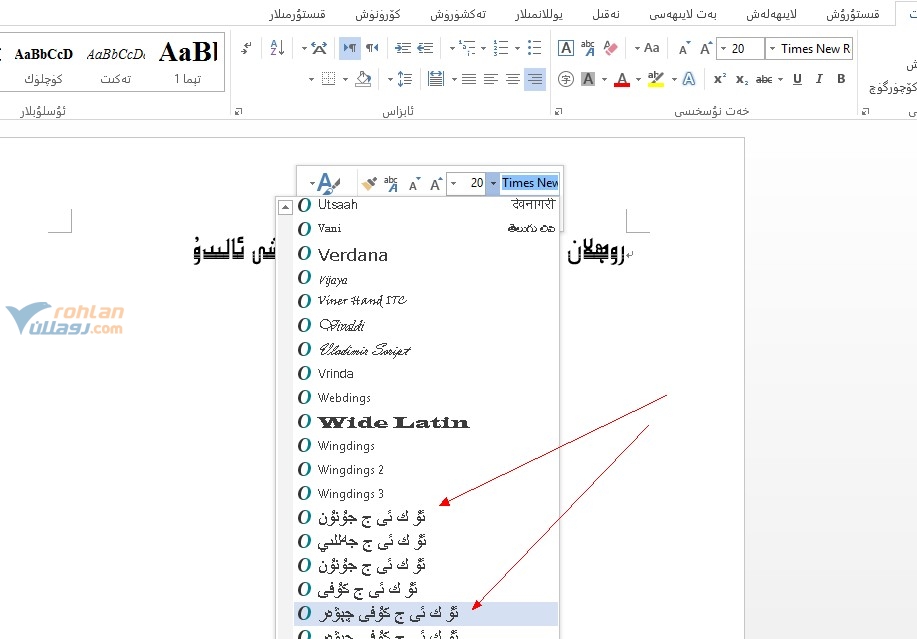Switch to قىستۇرۇش ribbon tab
This screenshot has width=917, height=639.
pyautogui.click(x=852, y=15)
